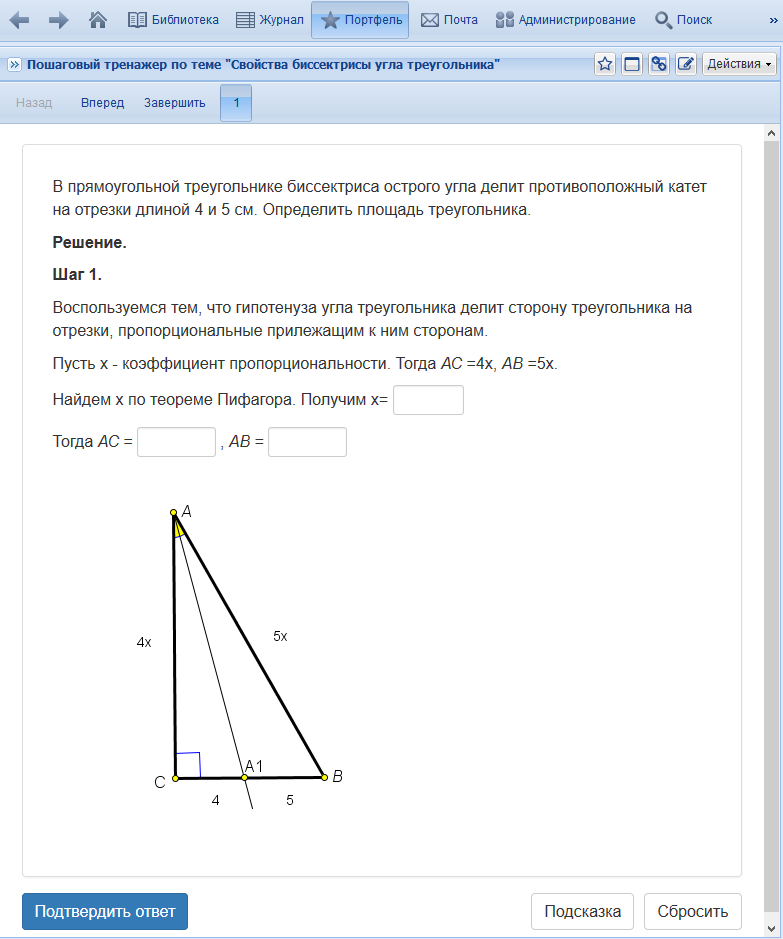
Task: Open the Портфель tab
Action: 360,20
